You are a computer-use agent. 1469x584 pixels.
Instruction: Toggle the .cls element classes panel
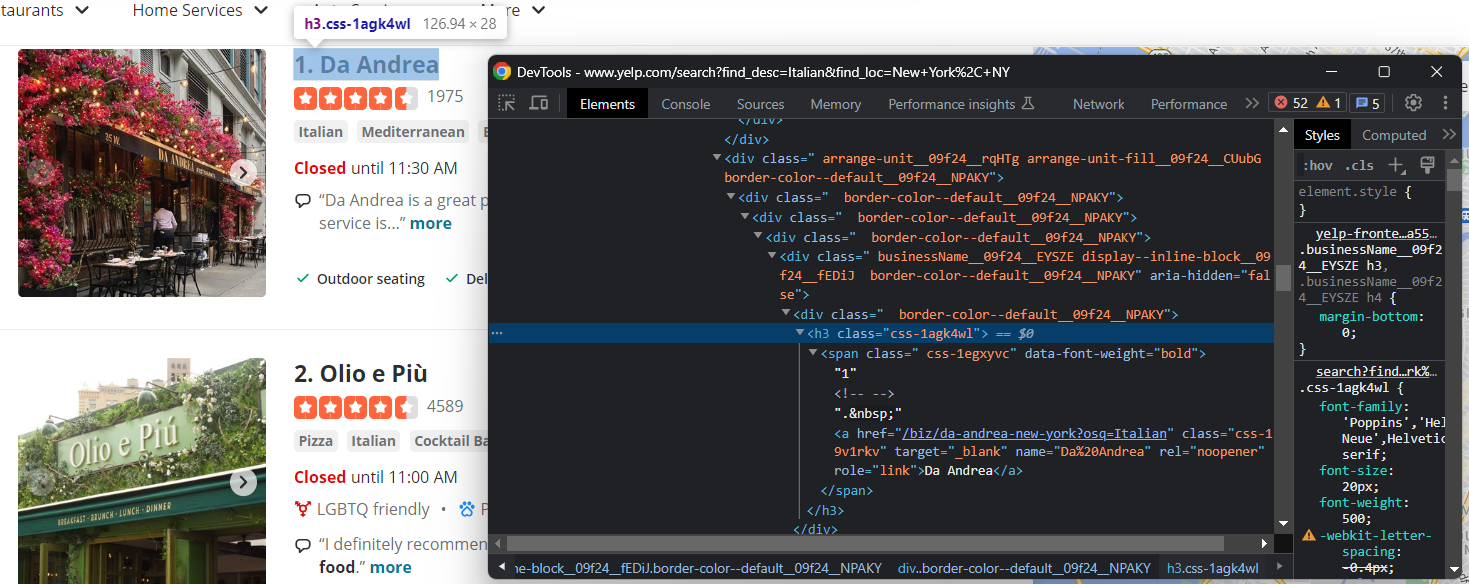click(1359, 166)
